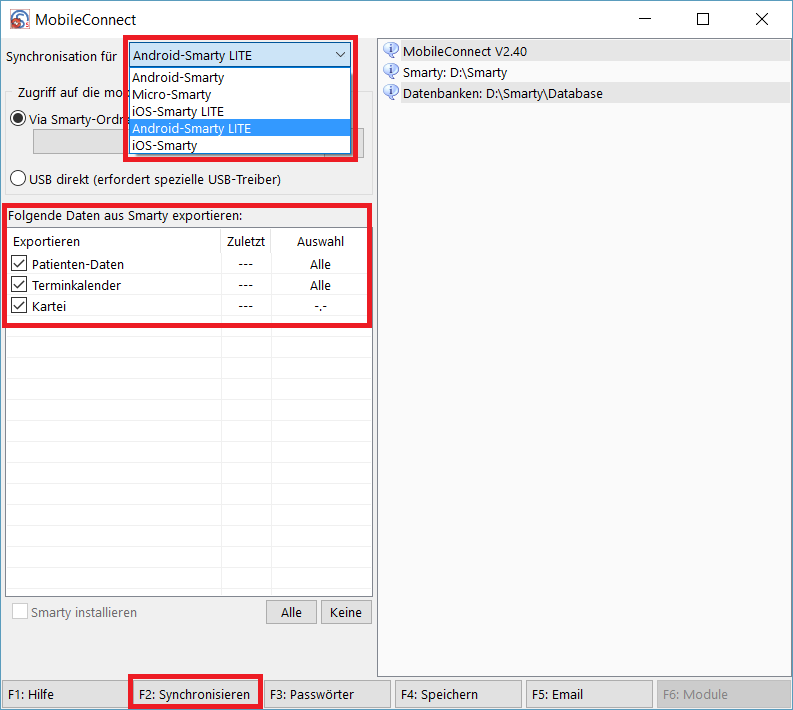
Task: Choose Micro-Smarty from the dropdown list
Action: pyautogui.click(x=240, y=95)
